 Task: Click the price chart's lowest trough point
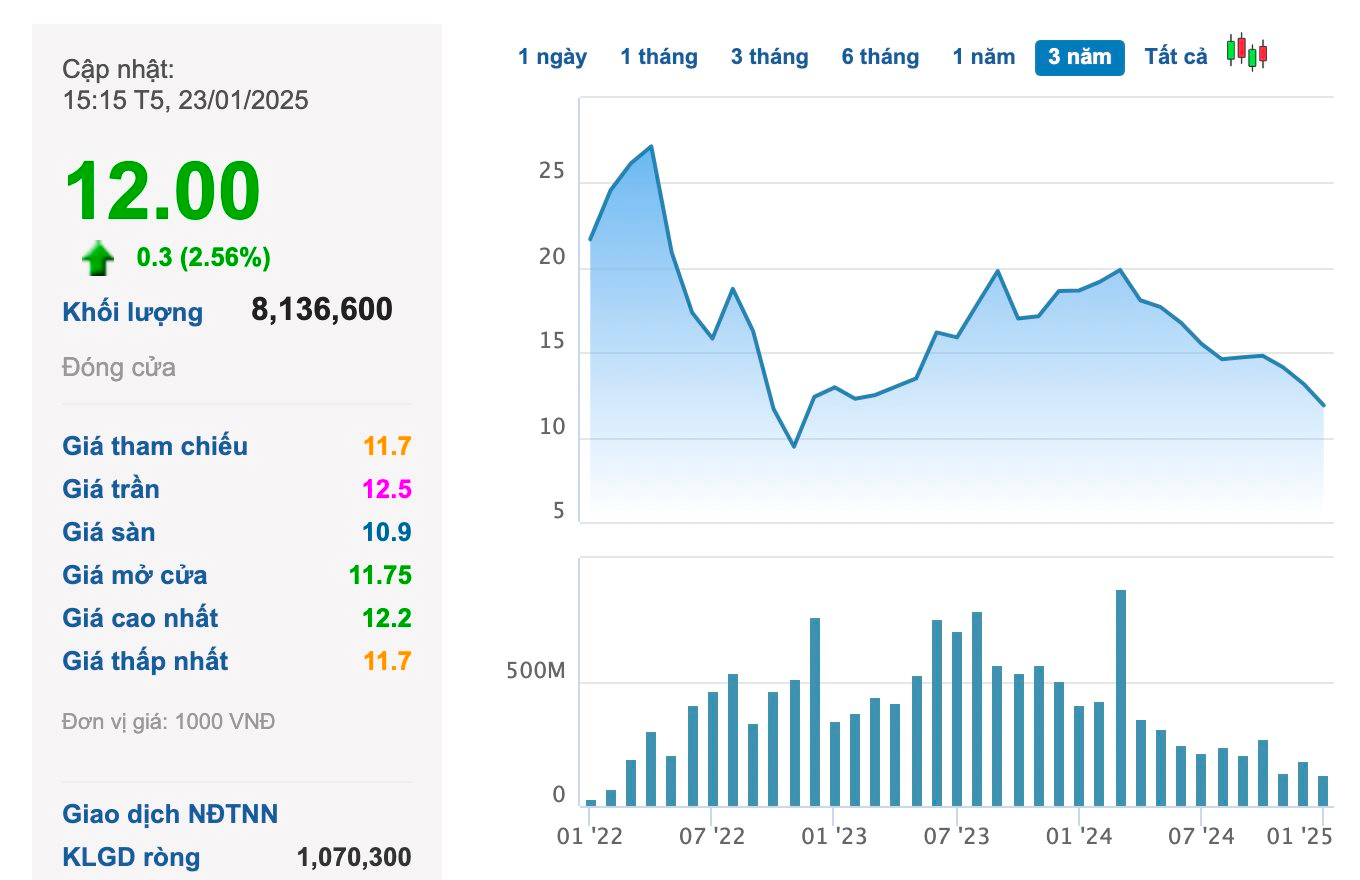click(794, 446)
